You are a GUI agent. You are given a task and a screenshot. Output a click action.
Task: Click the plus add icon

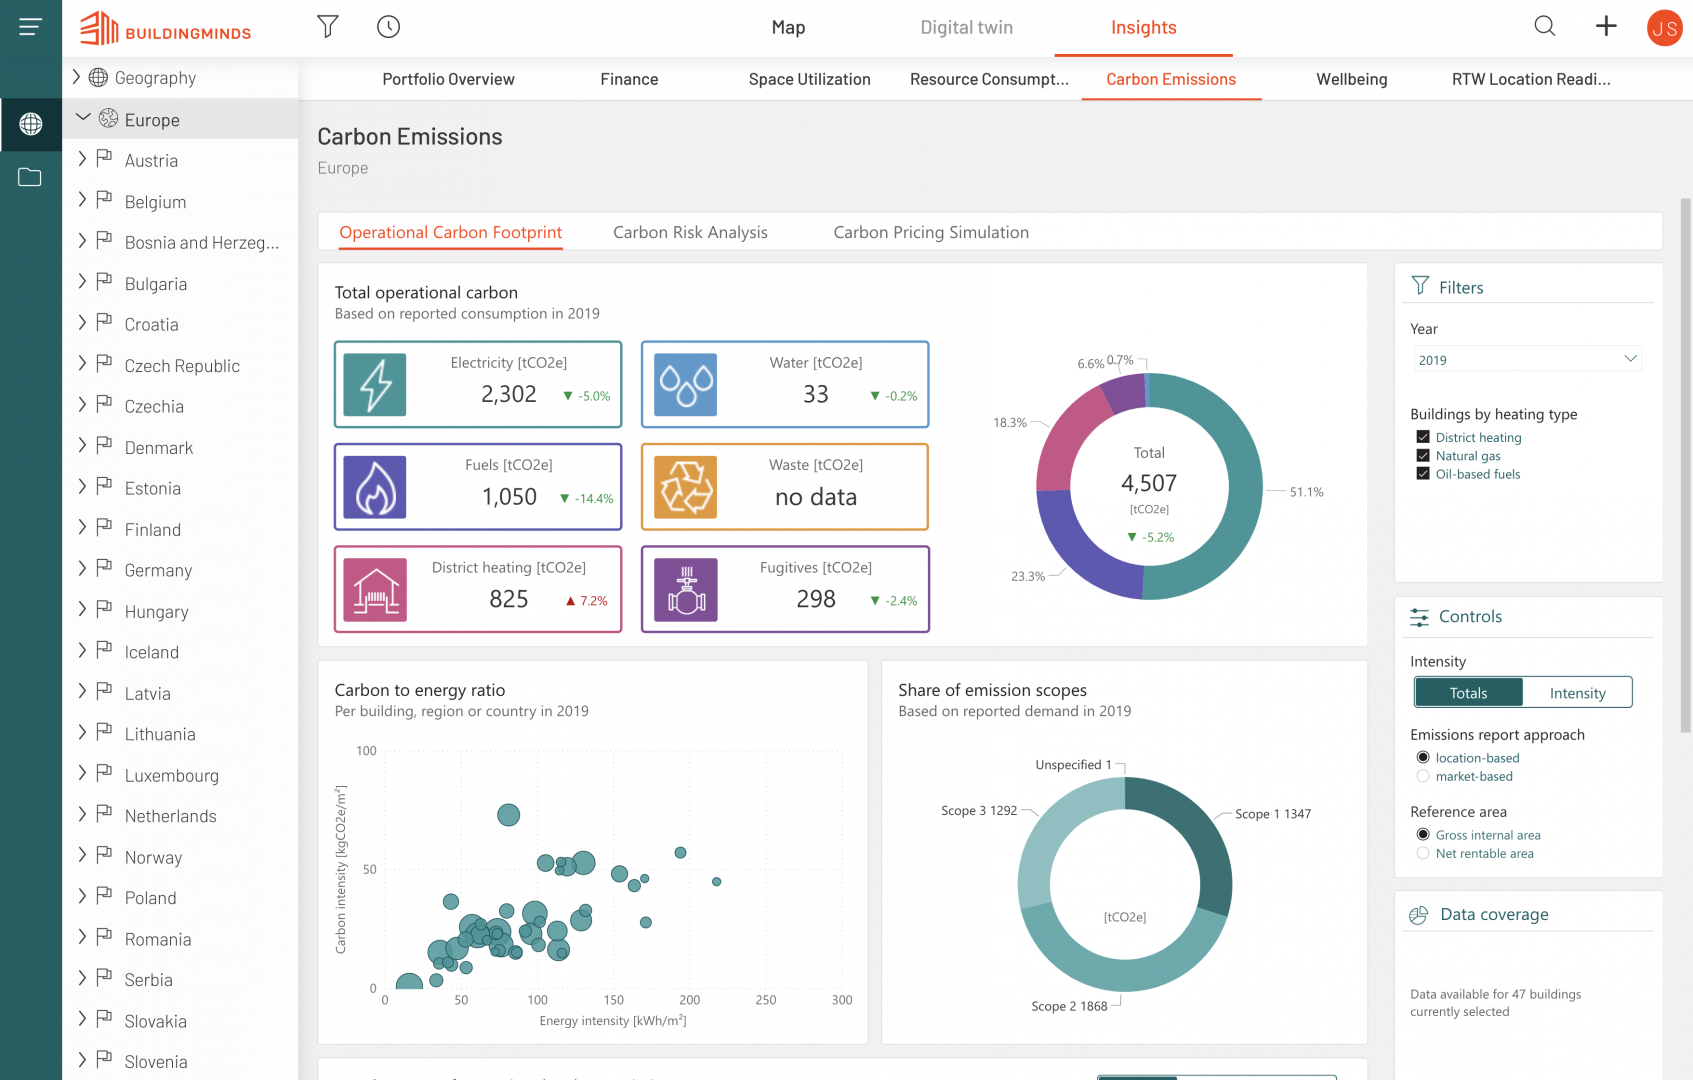(x=1606, y=26)
